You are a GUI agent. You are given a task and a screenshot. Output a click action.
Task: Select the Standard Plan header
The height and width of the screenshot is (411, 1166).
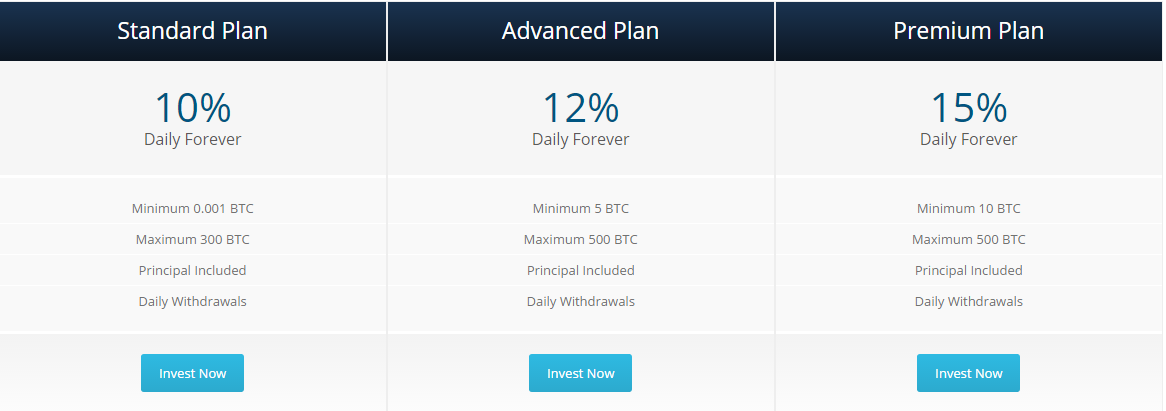192,31
